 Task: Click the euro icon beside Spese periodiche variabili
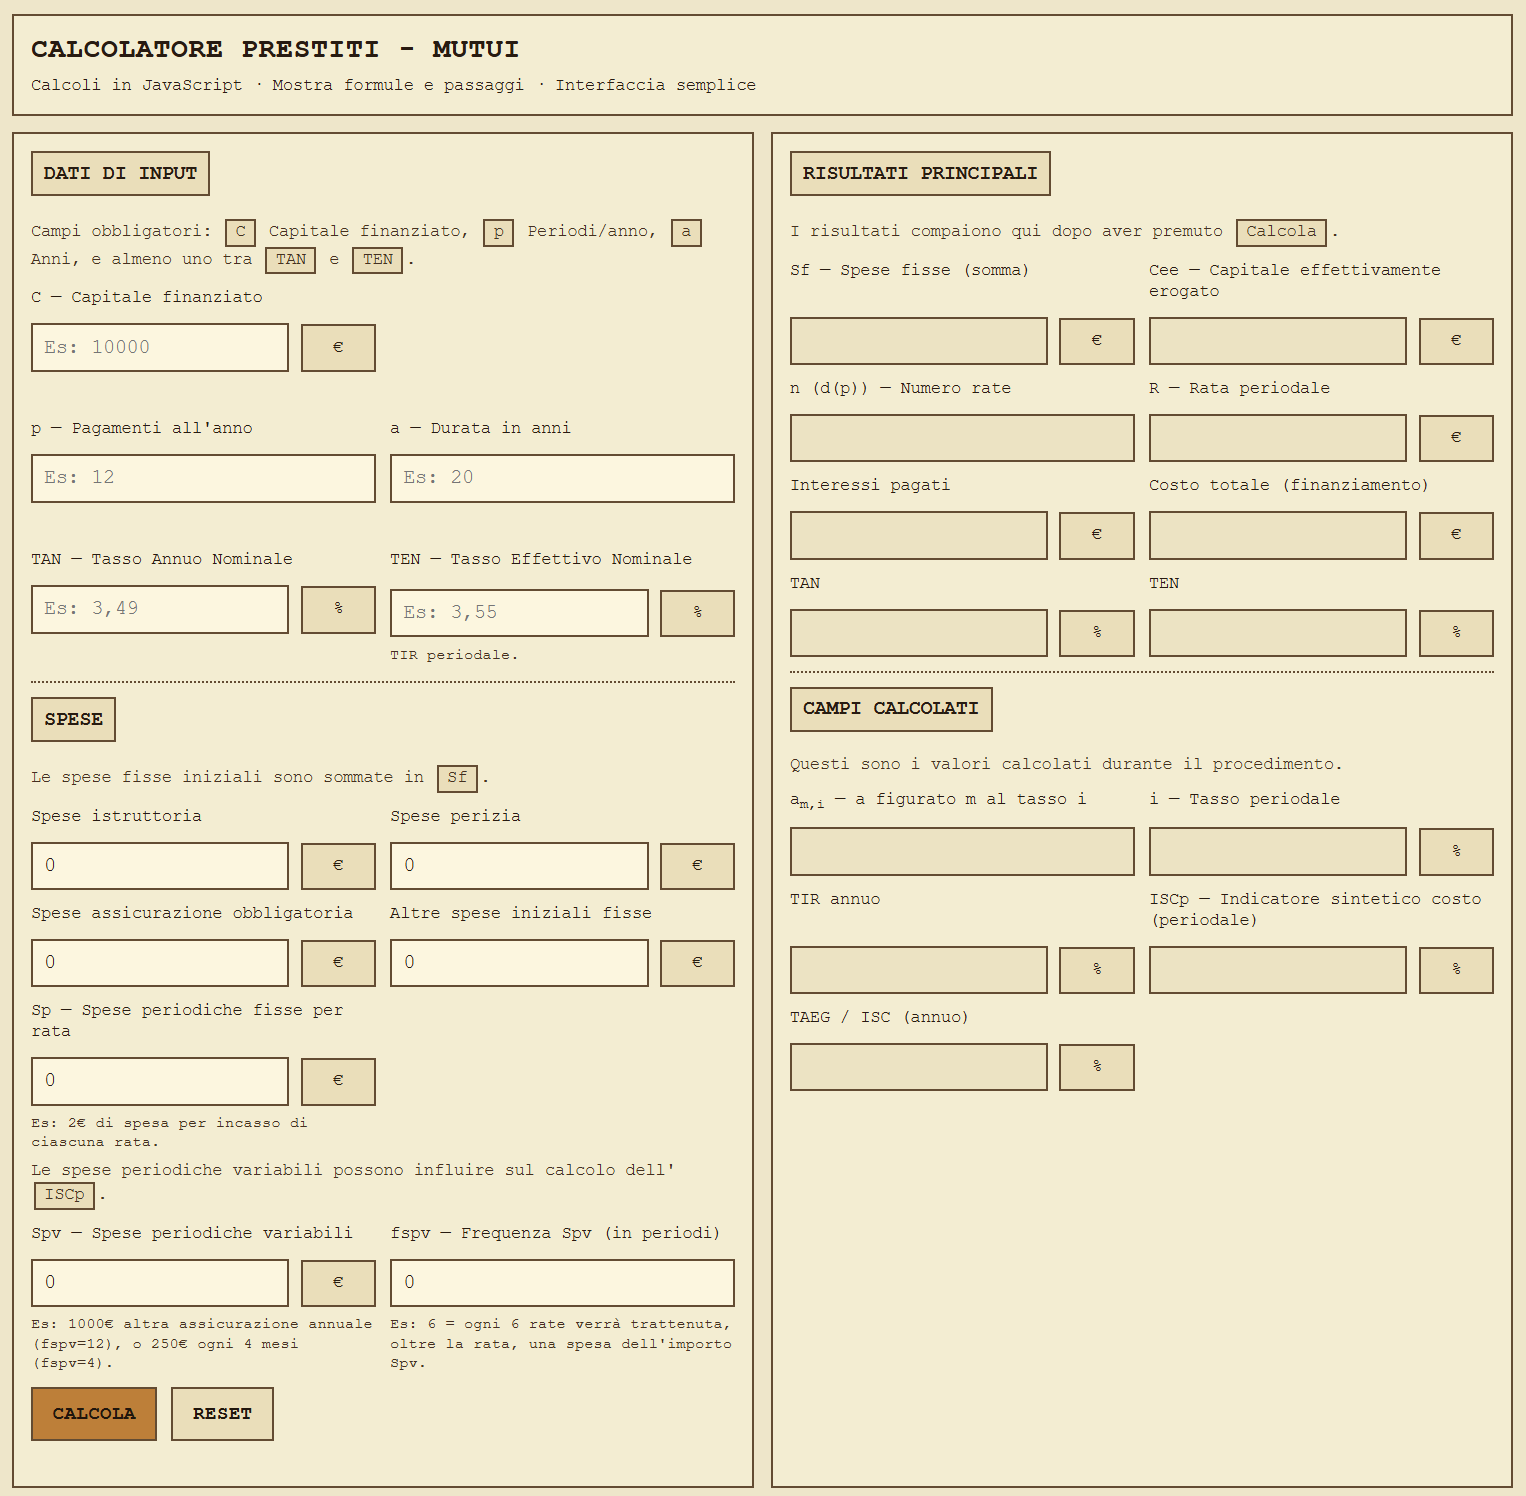(x=338, y=1282)
